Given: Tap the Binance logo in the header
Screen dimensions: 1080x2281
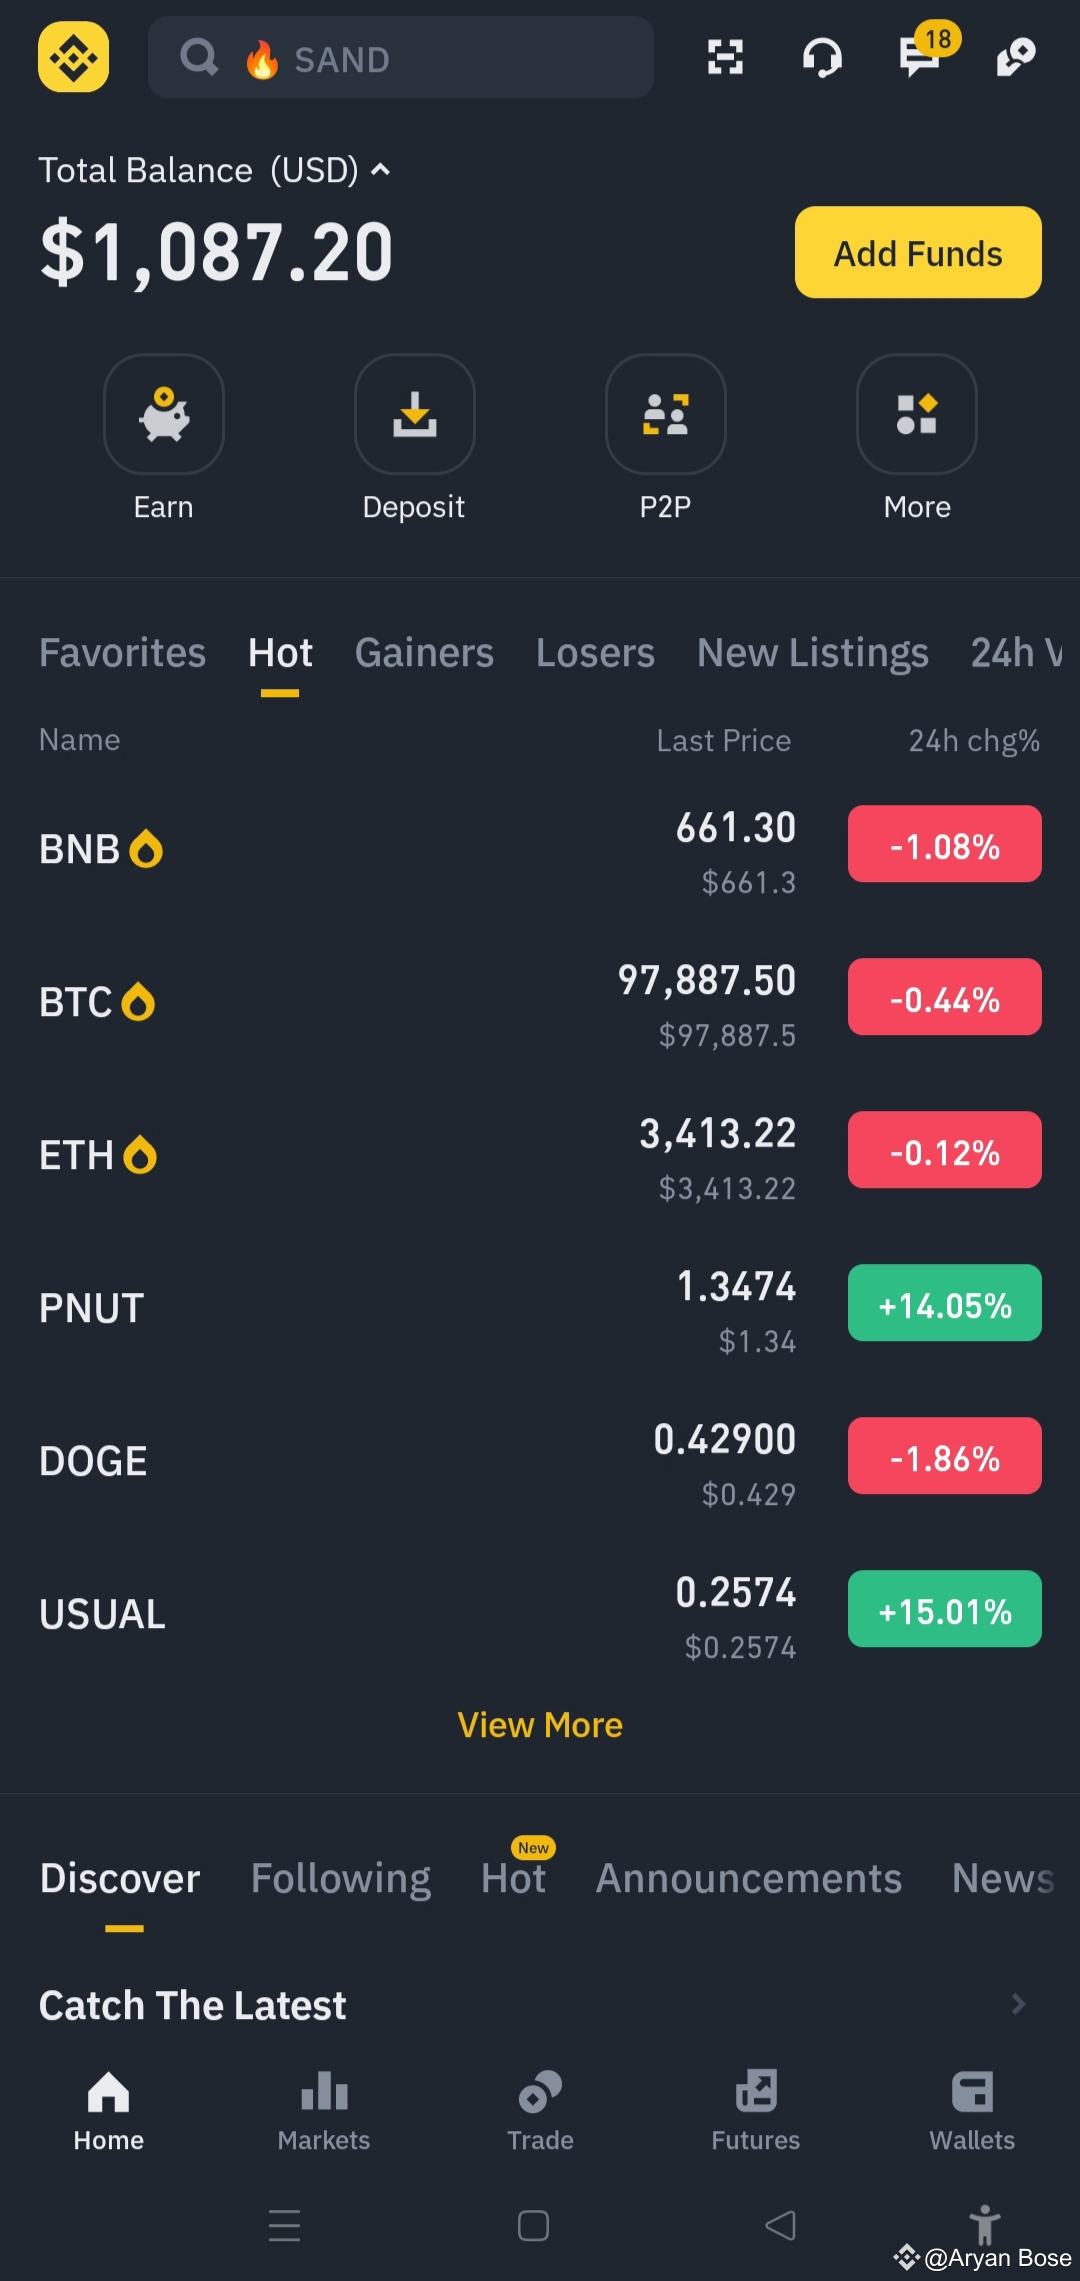Looking at the screenshot, I should [x=74, y=57].
